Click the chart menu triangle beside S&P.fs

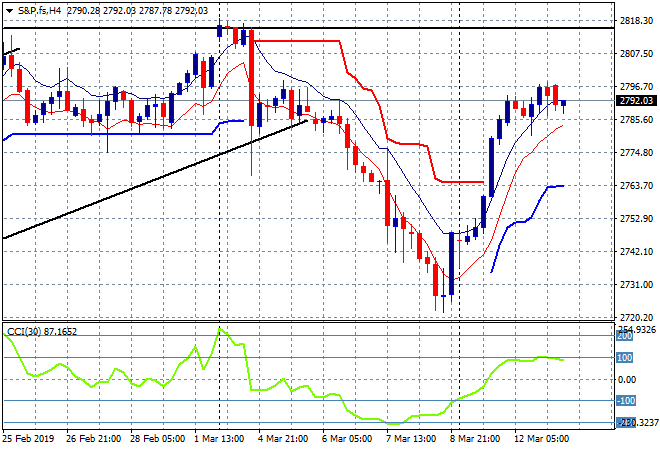pos(9,11)
